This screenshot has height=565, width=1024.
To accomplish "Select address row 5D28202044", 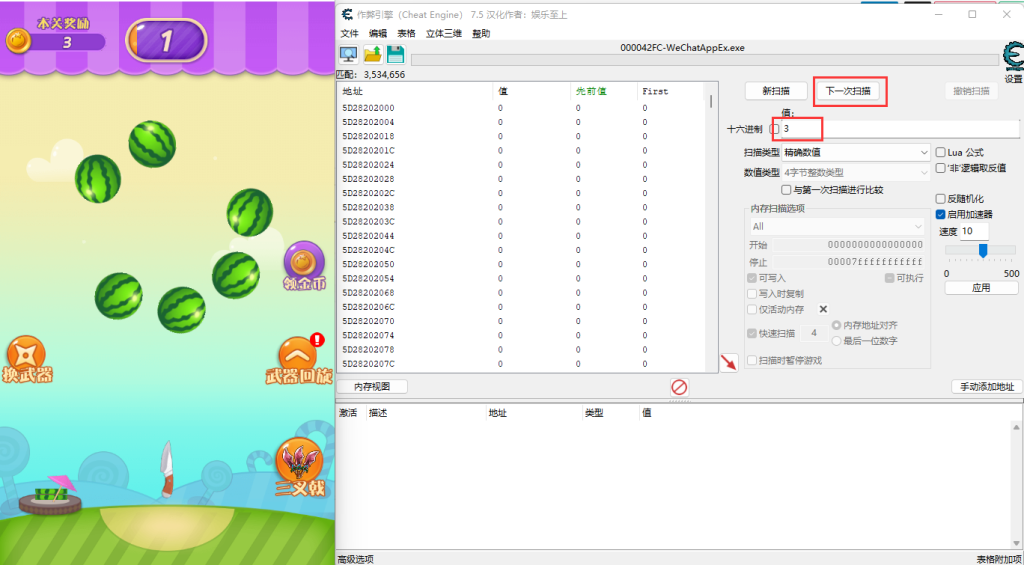I will (x=522, y=236).
